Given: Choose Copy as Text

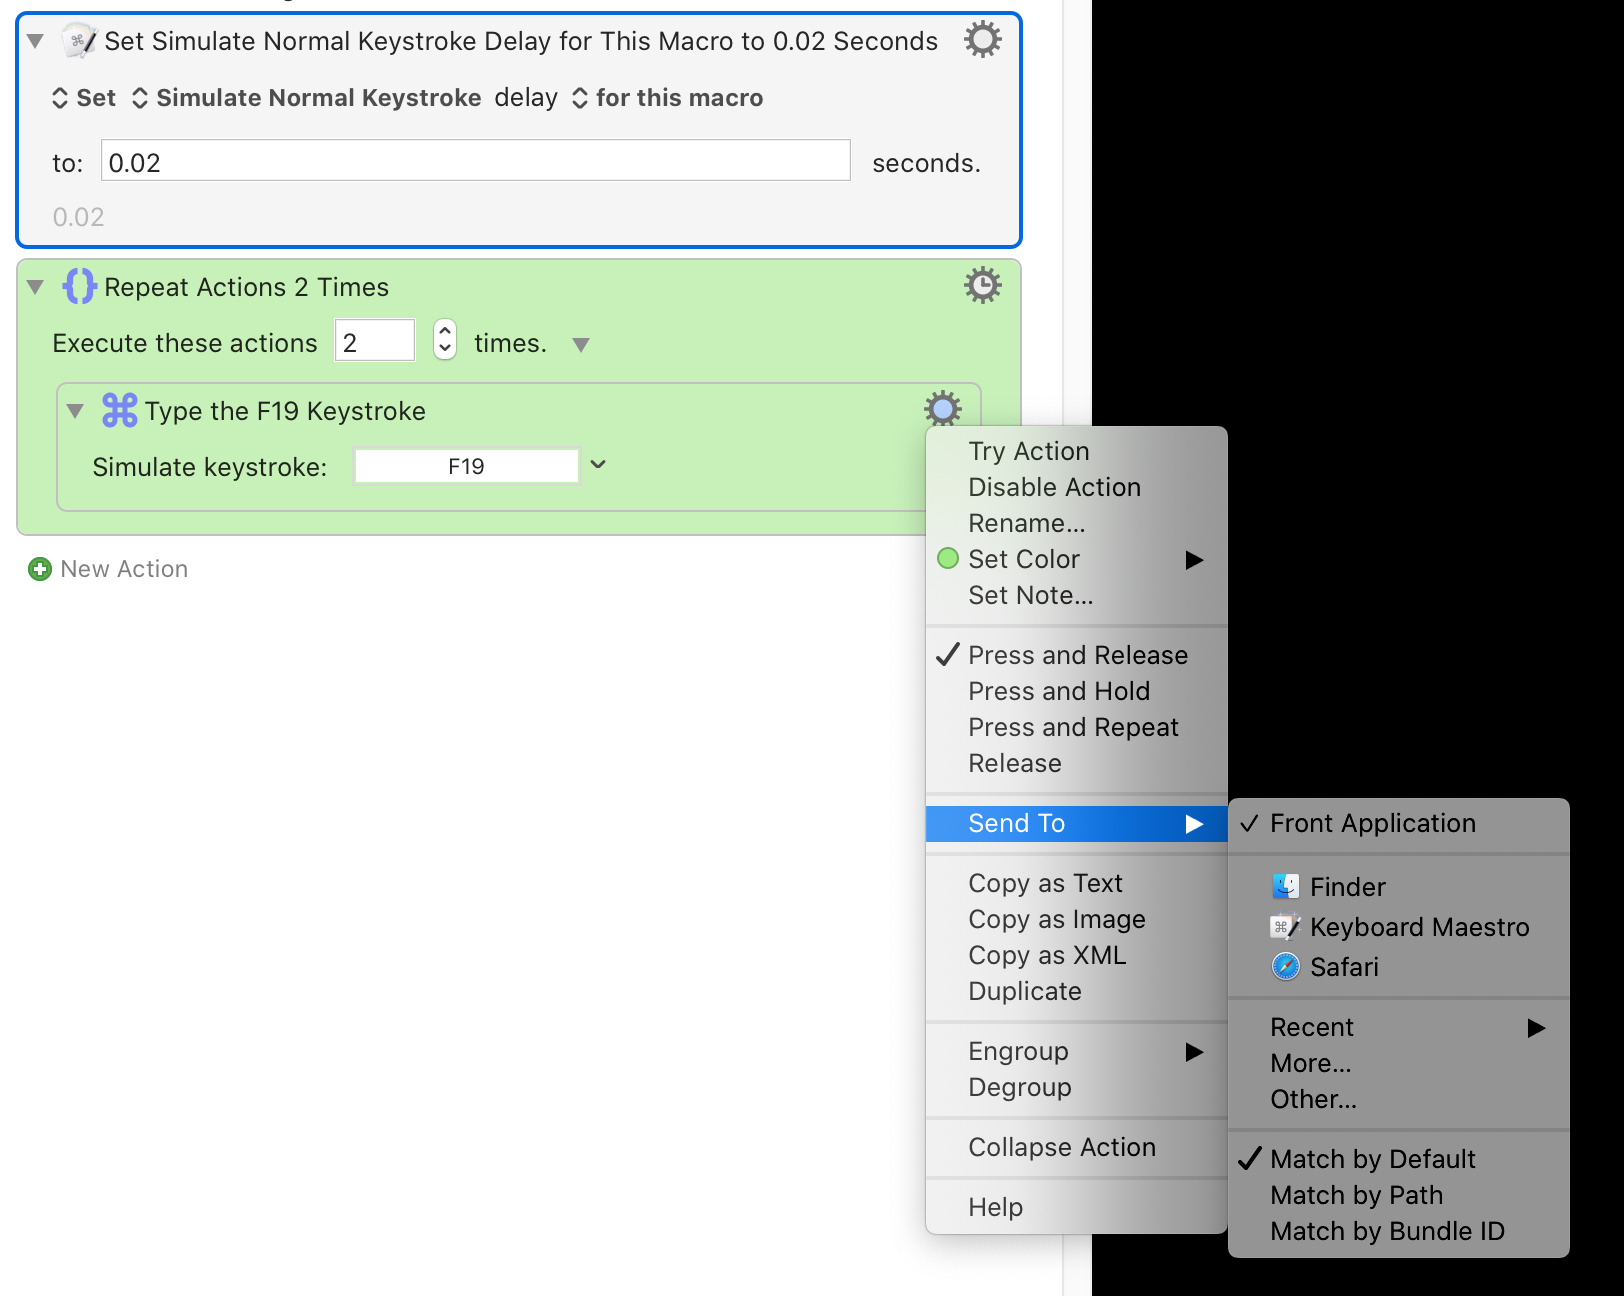Looking at the screenshot, I should 1076,883.
